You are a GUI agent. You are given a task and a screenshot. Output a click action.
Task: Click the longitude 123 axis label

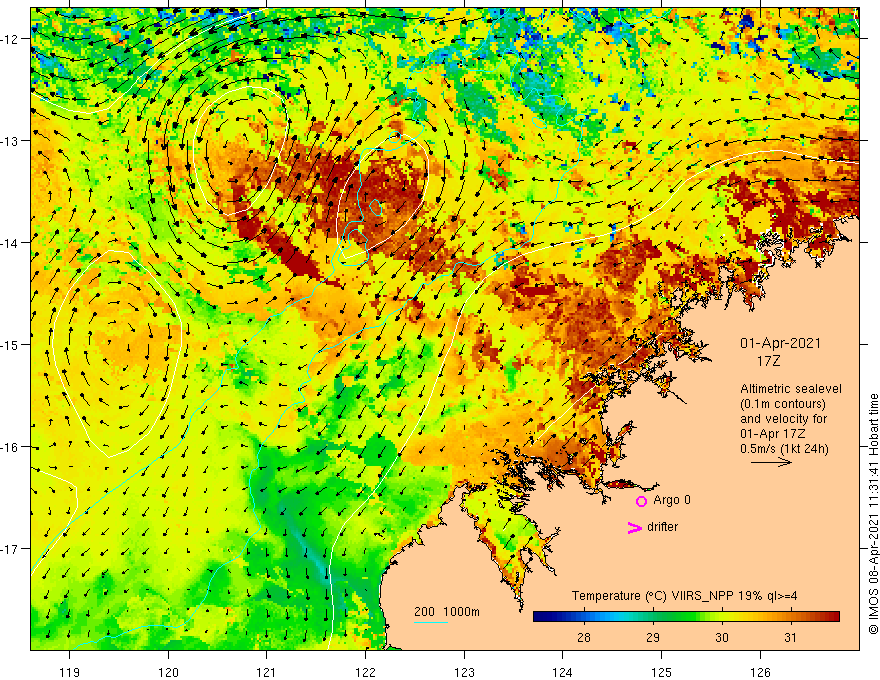[464, 672]
